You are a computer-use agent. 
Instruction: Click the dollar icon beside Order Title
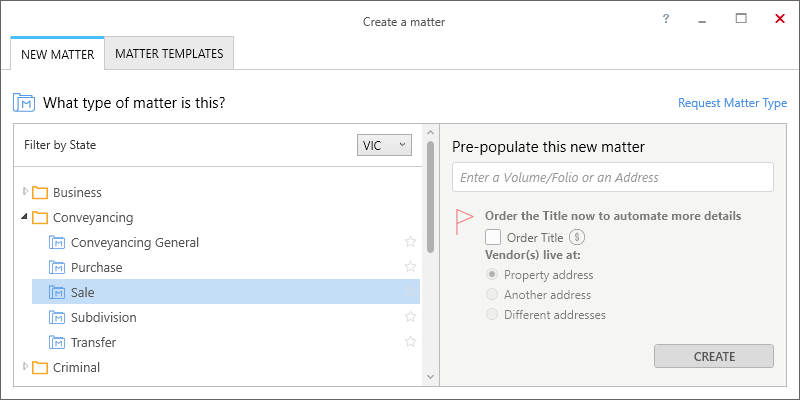(577, 237)
